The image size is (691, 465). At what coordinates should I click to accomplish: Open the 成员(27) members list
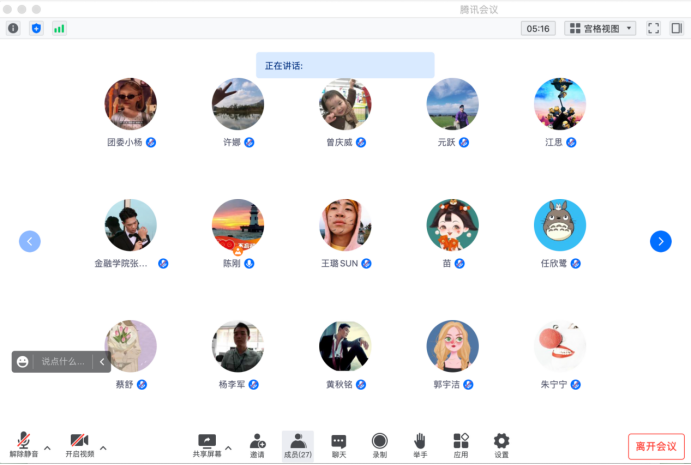(297, 445)
